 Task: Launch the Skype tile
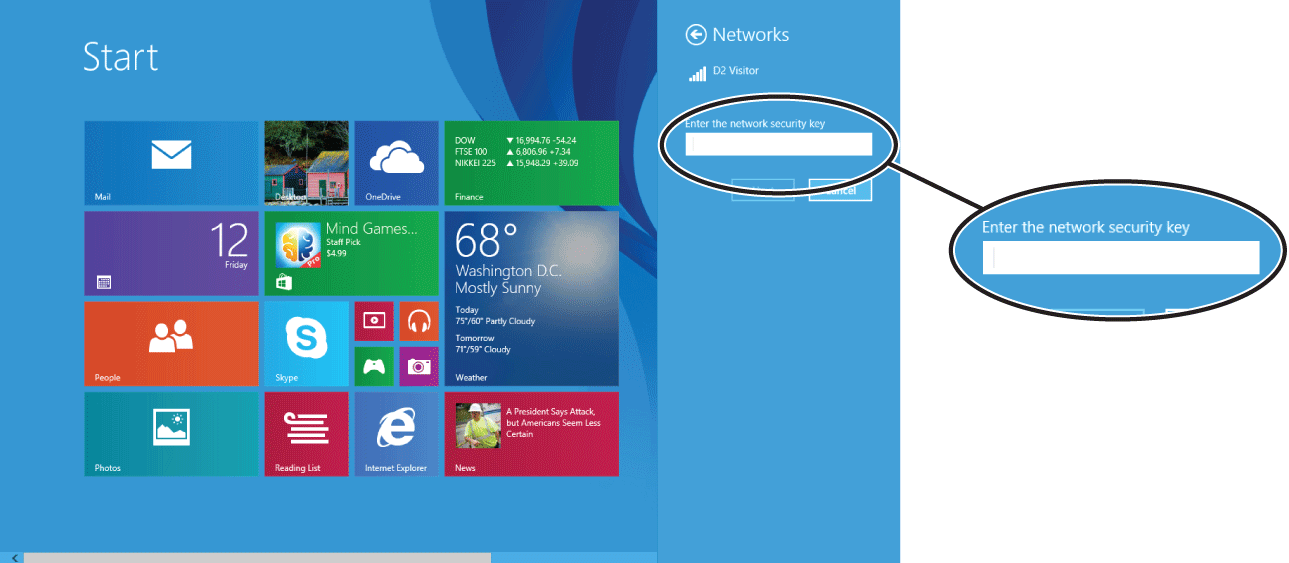[306, 343]
